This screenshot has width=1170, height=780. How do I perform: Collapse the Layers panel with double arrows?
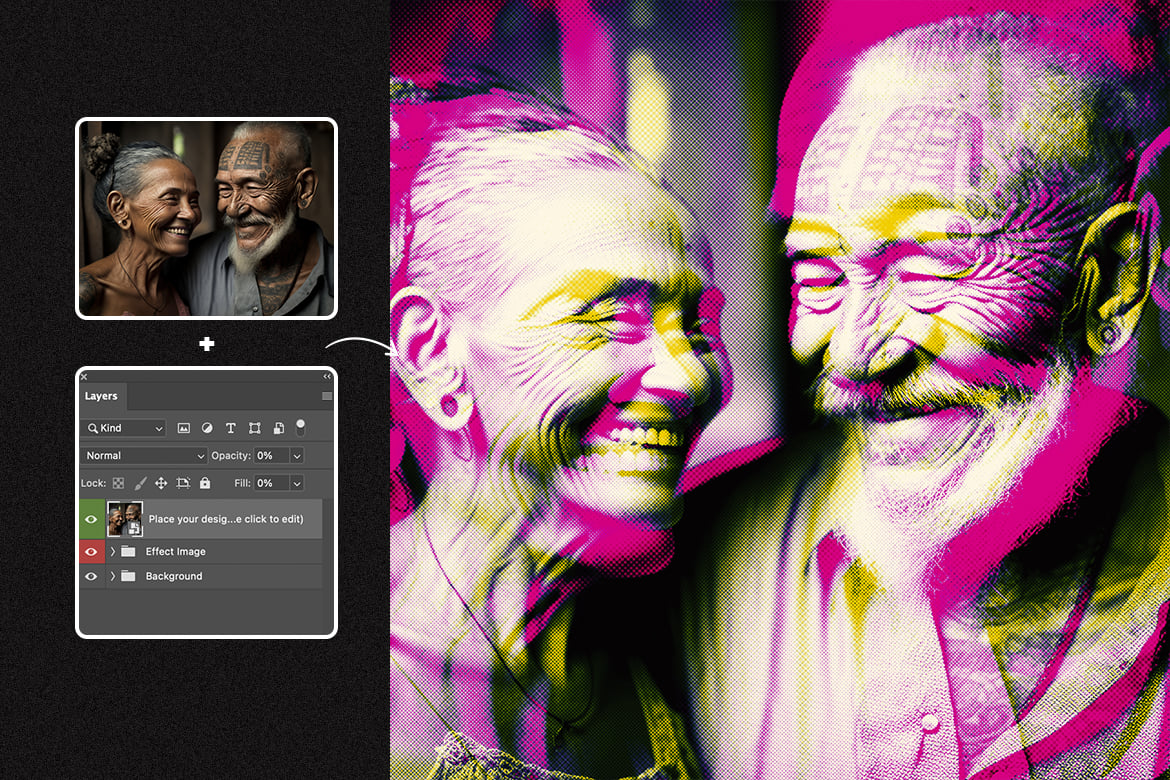click(x=327, y=377)
